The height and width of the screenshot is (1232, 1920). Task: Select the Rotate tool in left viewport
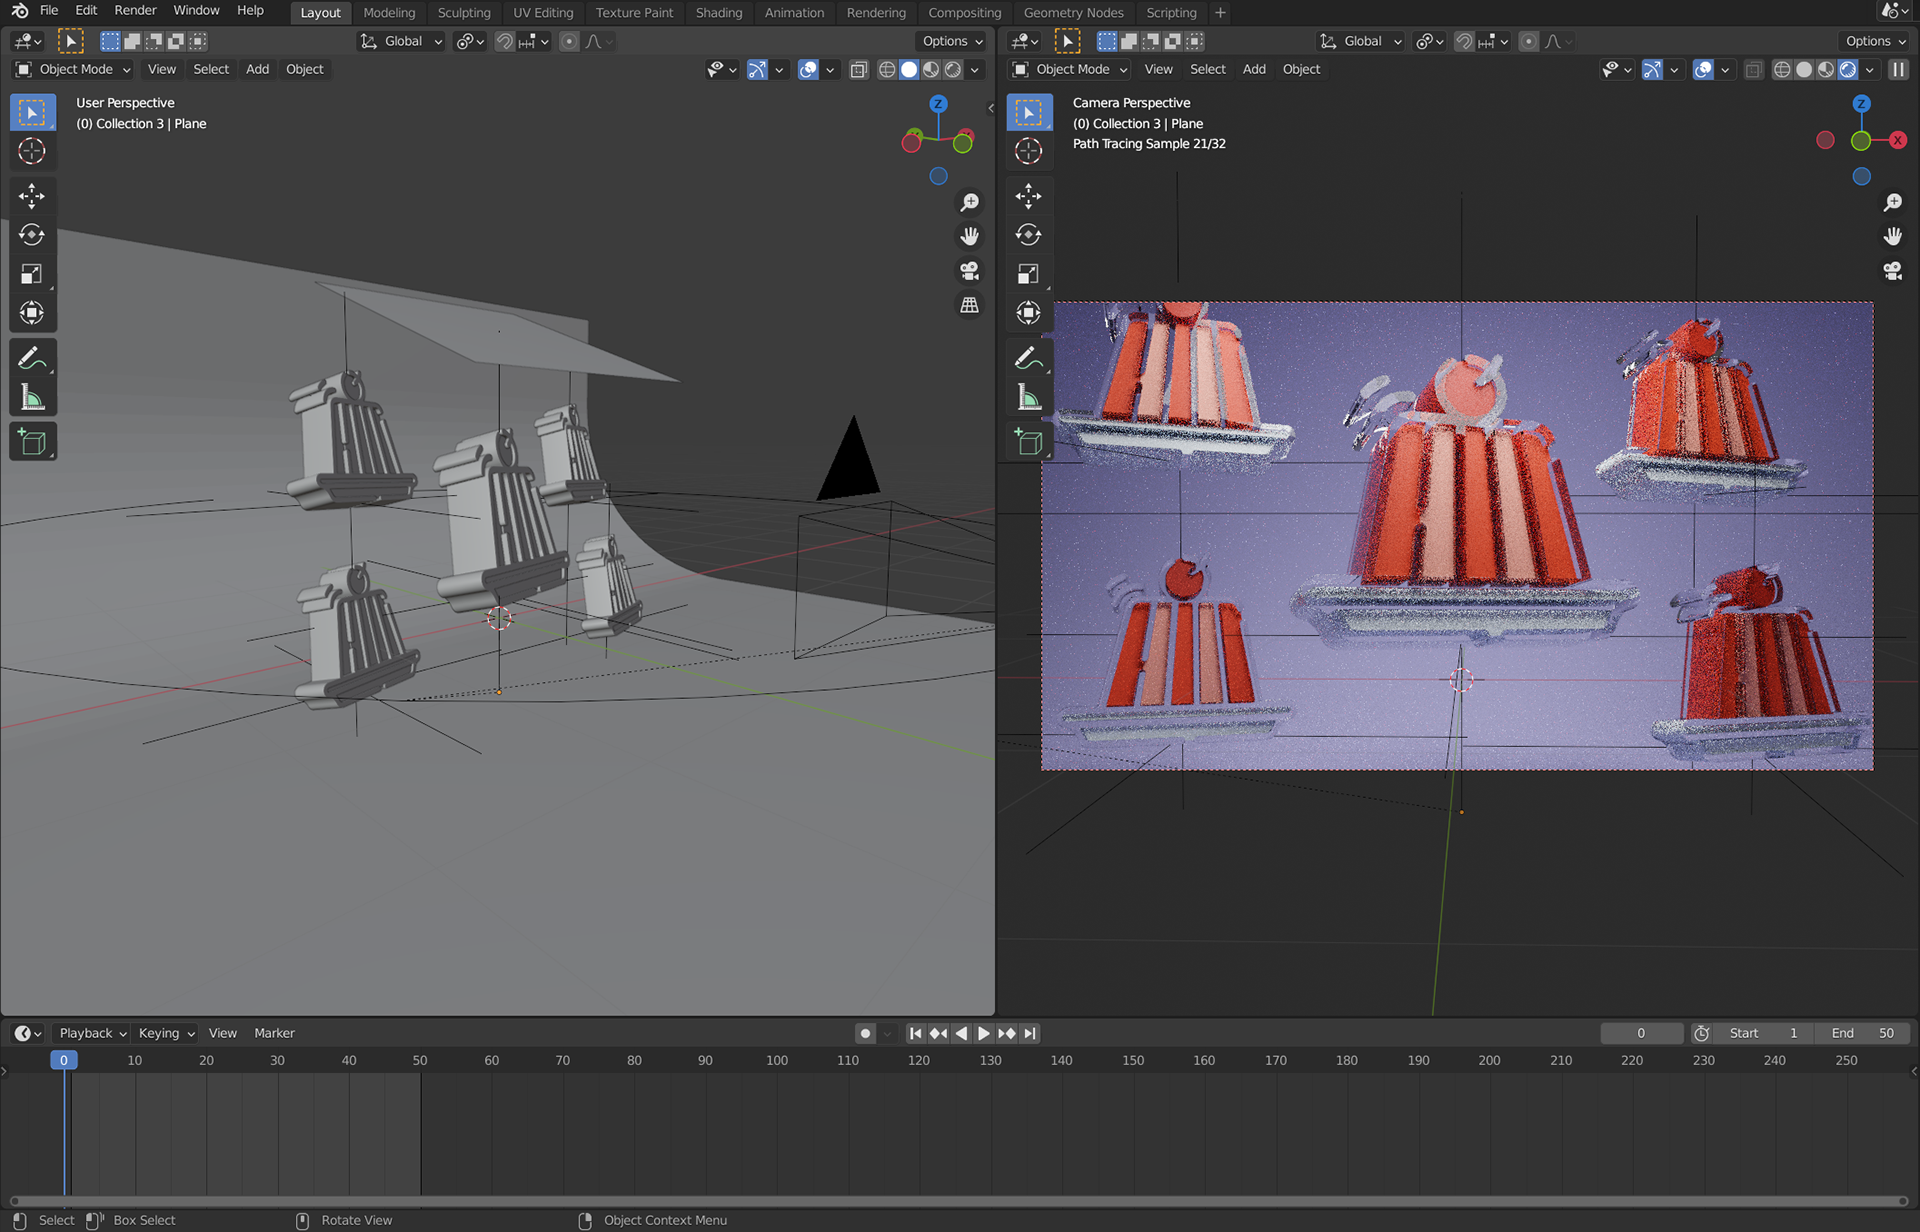(32, 235)
